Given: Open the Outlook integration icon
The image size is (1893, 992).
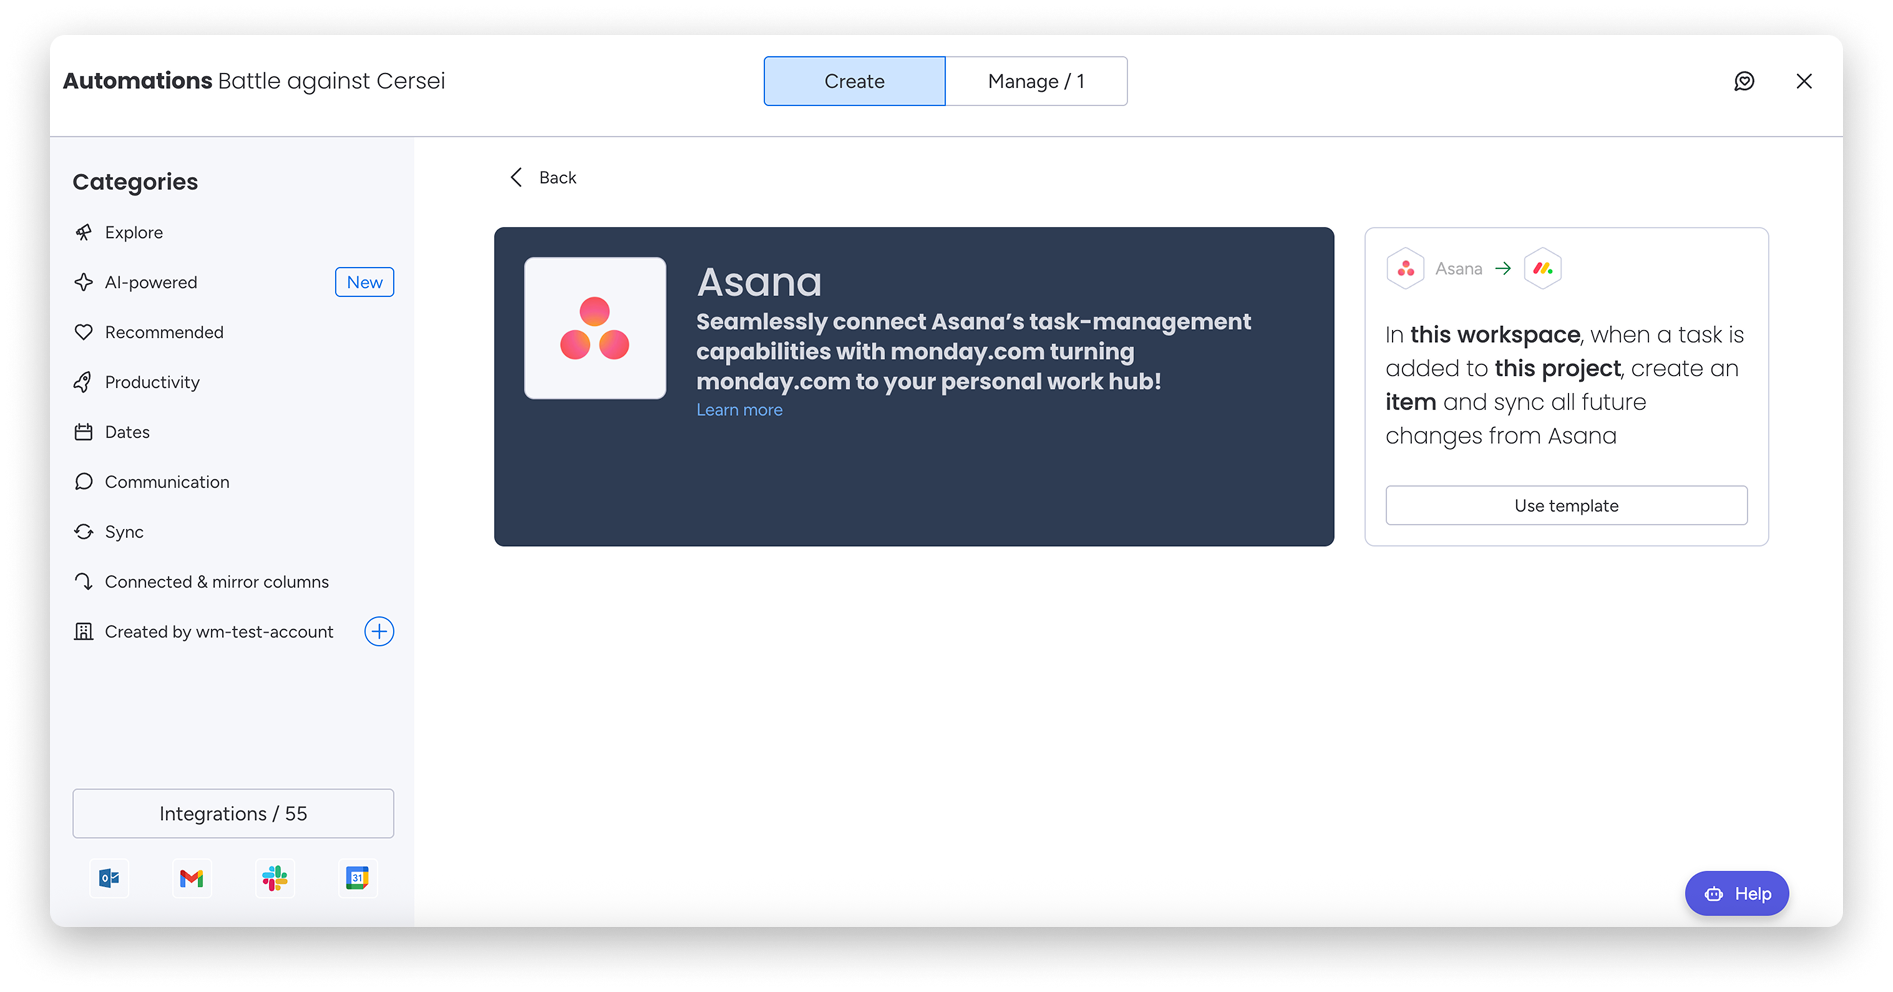Looking at the screenshot, I should (109, 878).
